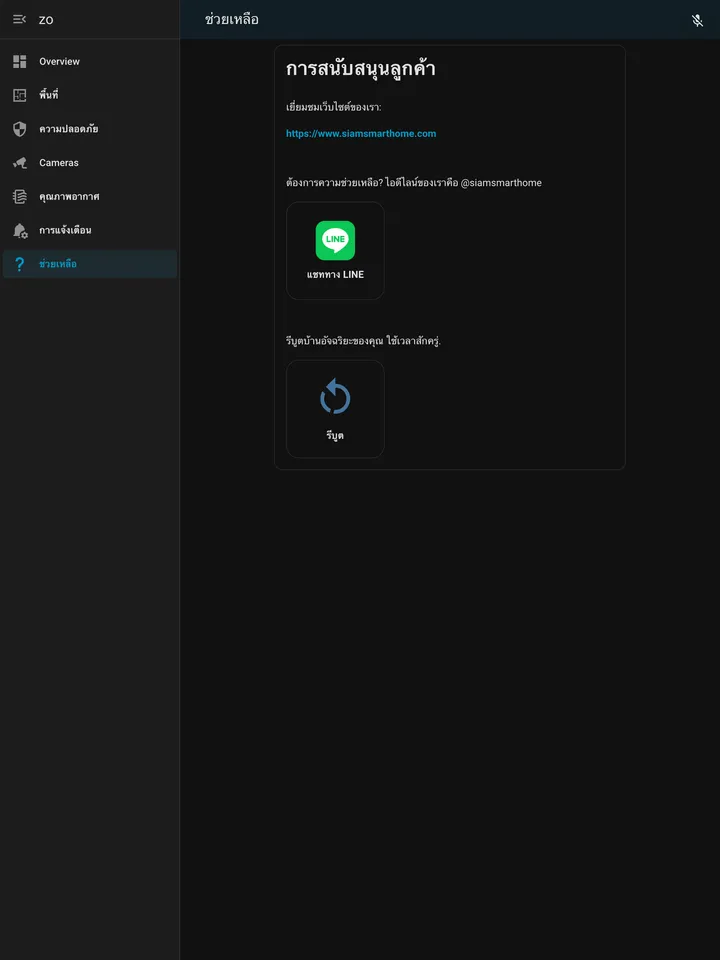Click the floor plan icon beside พื้นที่

coord(20,96)
